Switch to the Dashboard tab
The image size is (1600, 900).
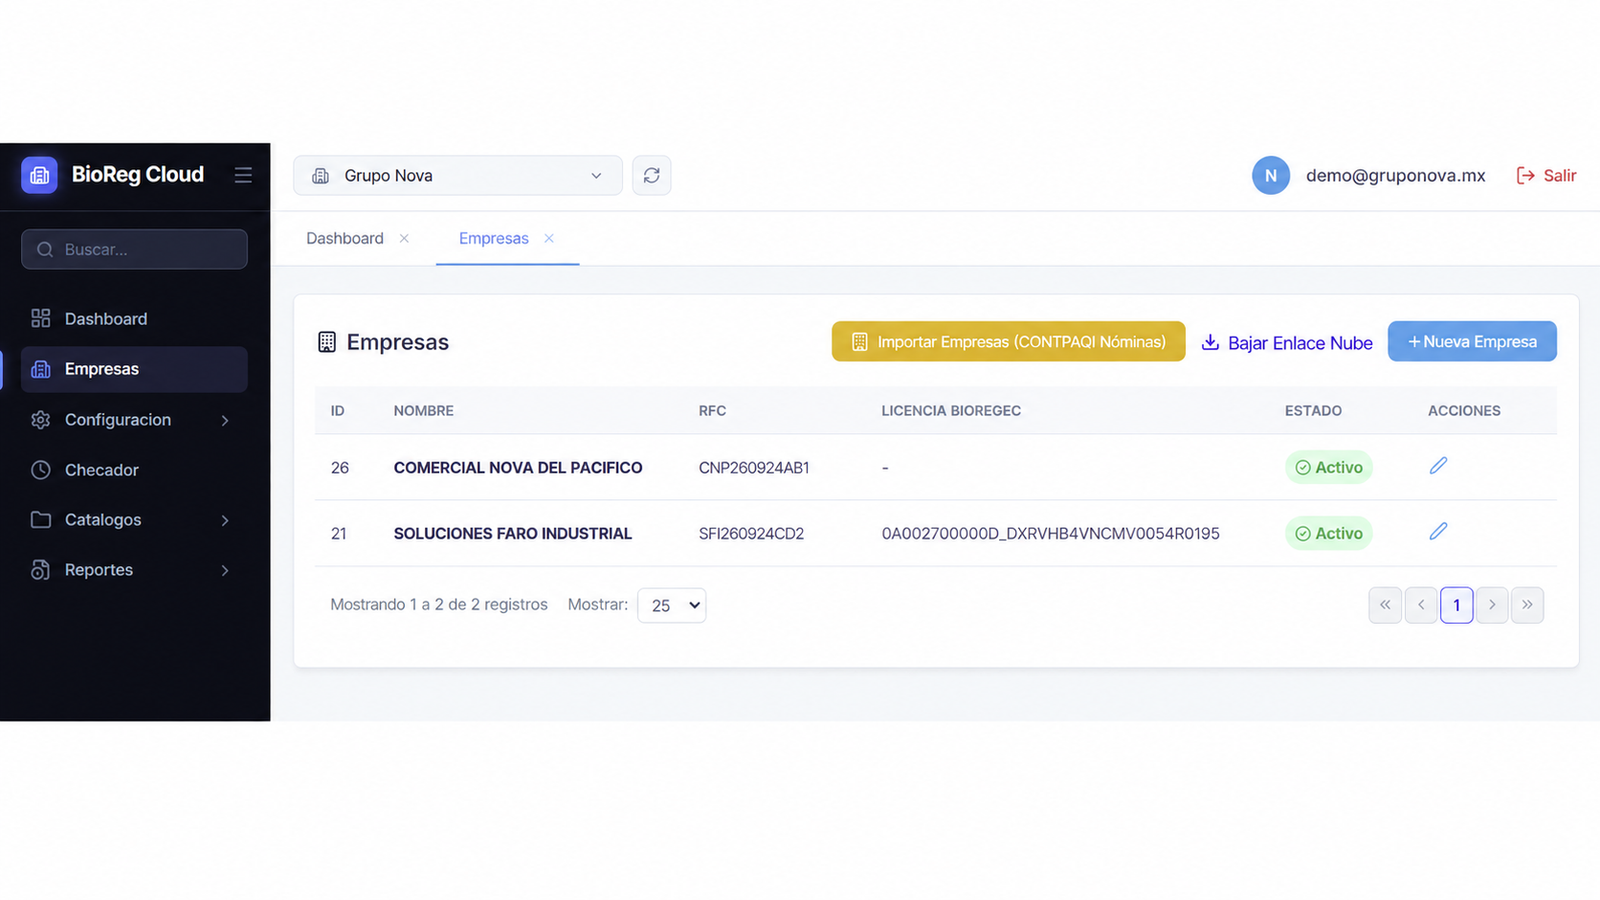(x=345, y=238)
